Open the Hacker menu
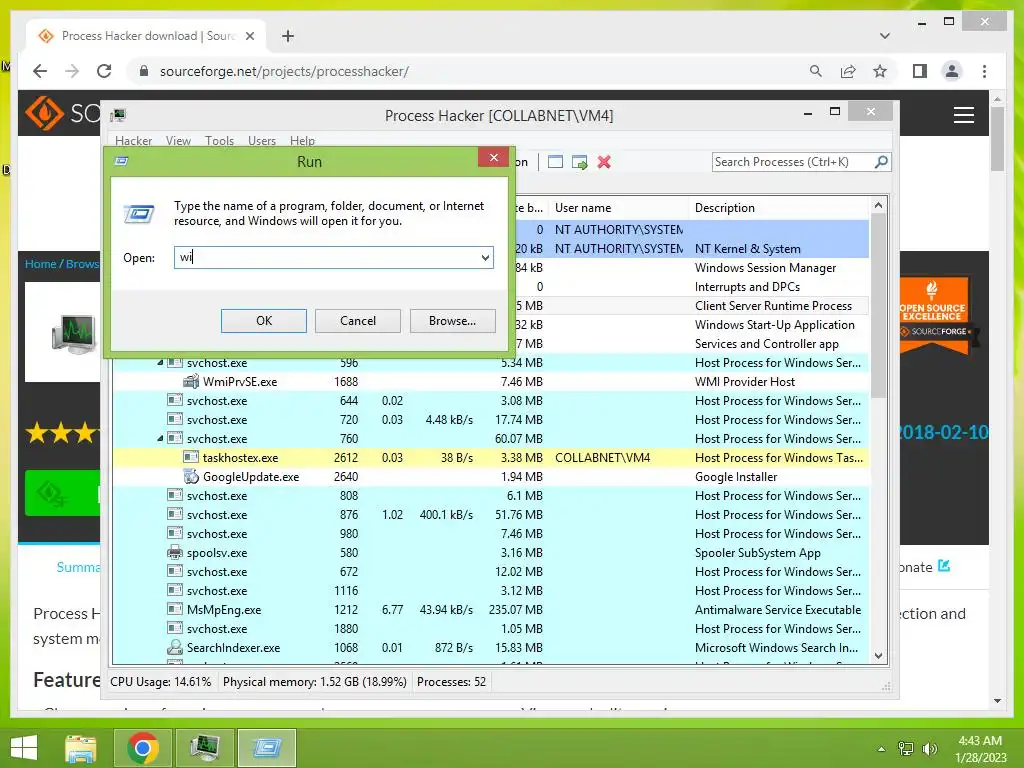This screenshot has width=1024, height=768. point(133,140)
